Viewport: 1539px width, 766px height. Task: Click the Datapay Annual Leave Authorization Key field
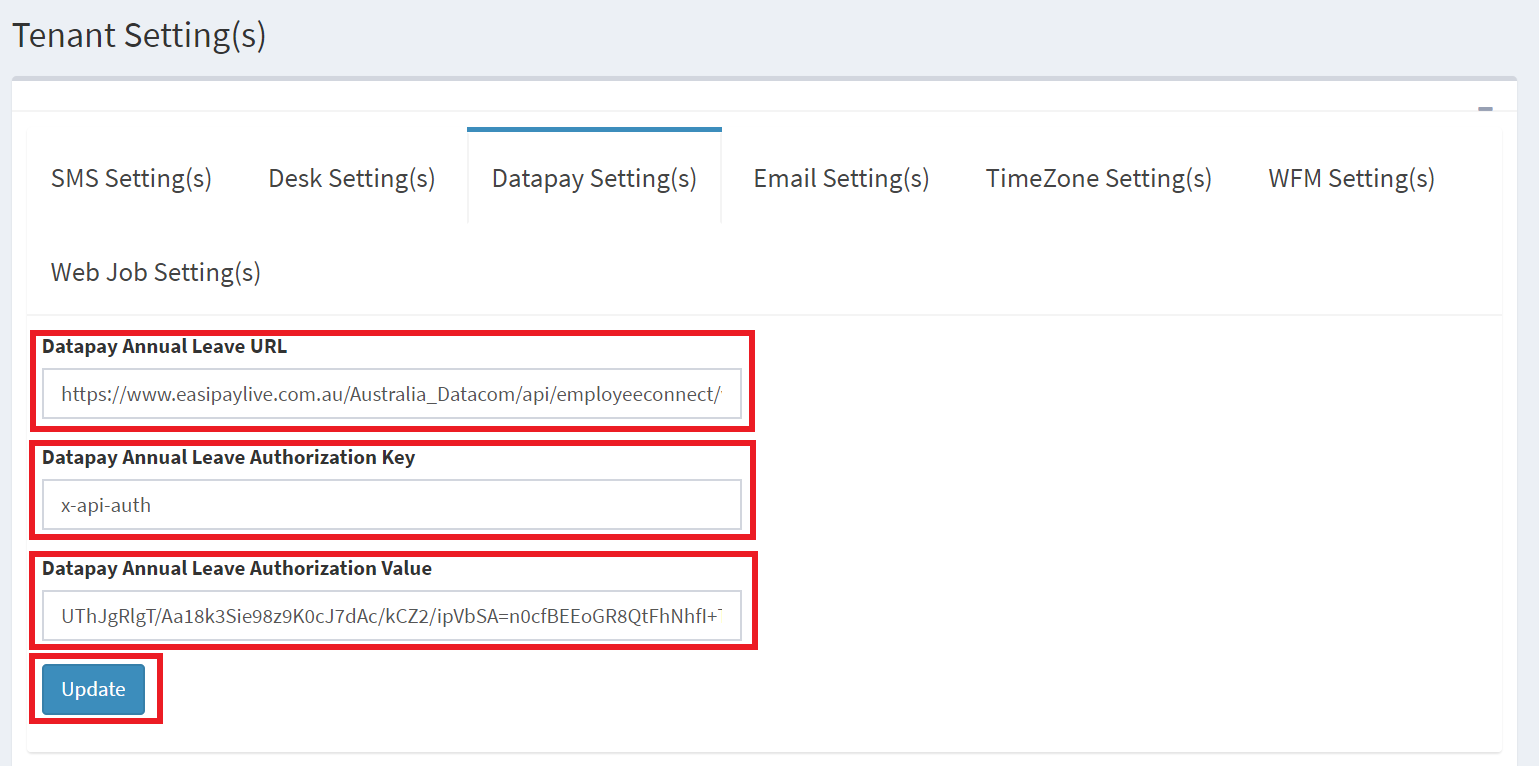click(393, 505)
